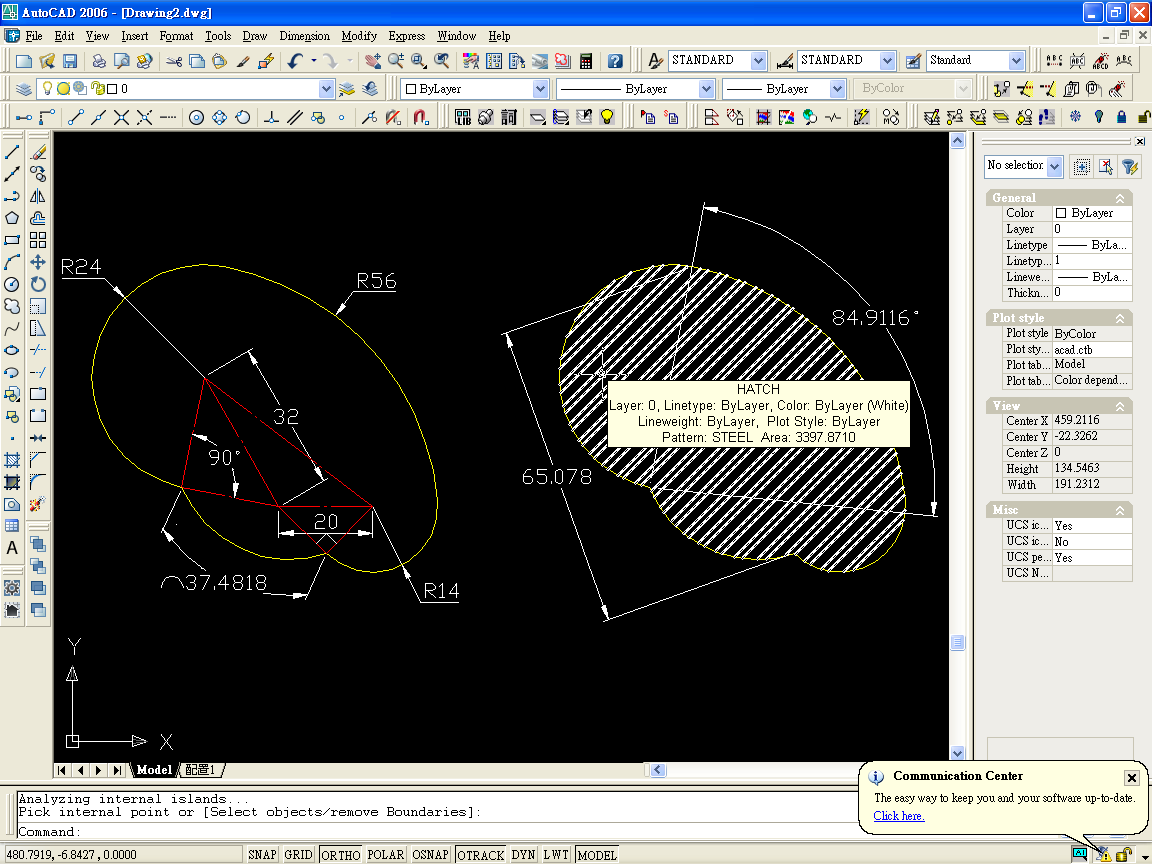Open the lineweight control ByLayer dropdown
This screenshot has width=1152, height=864.
point(837,89)
